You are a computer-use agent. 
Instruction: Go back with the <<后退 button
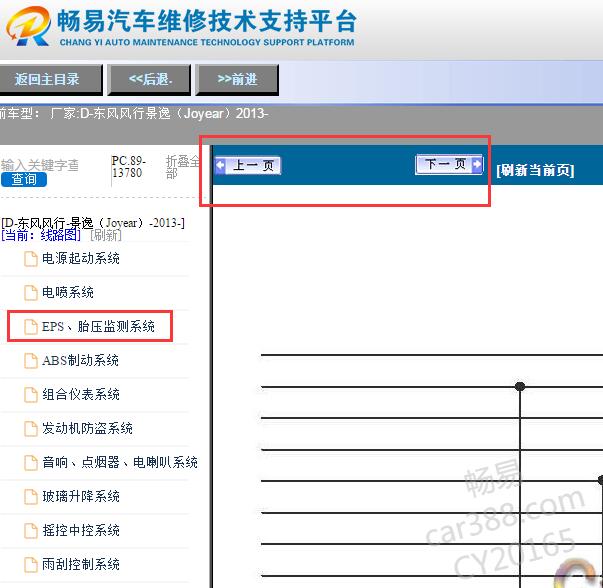149,80
